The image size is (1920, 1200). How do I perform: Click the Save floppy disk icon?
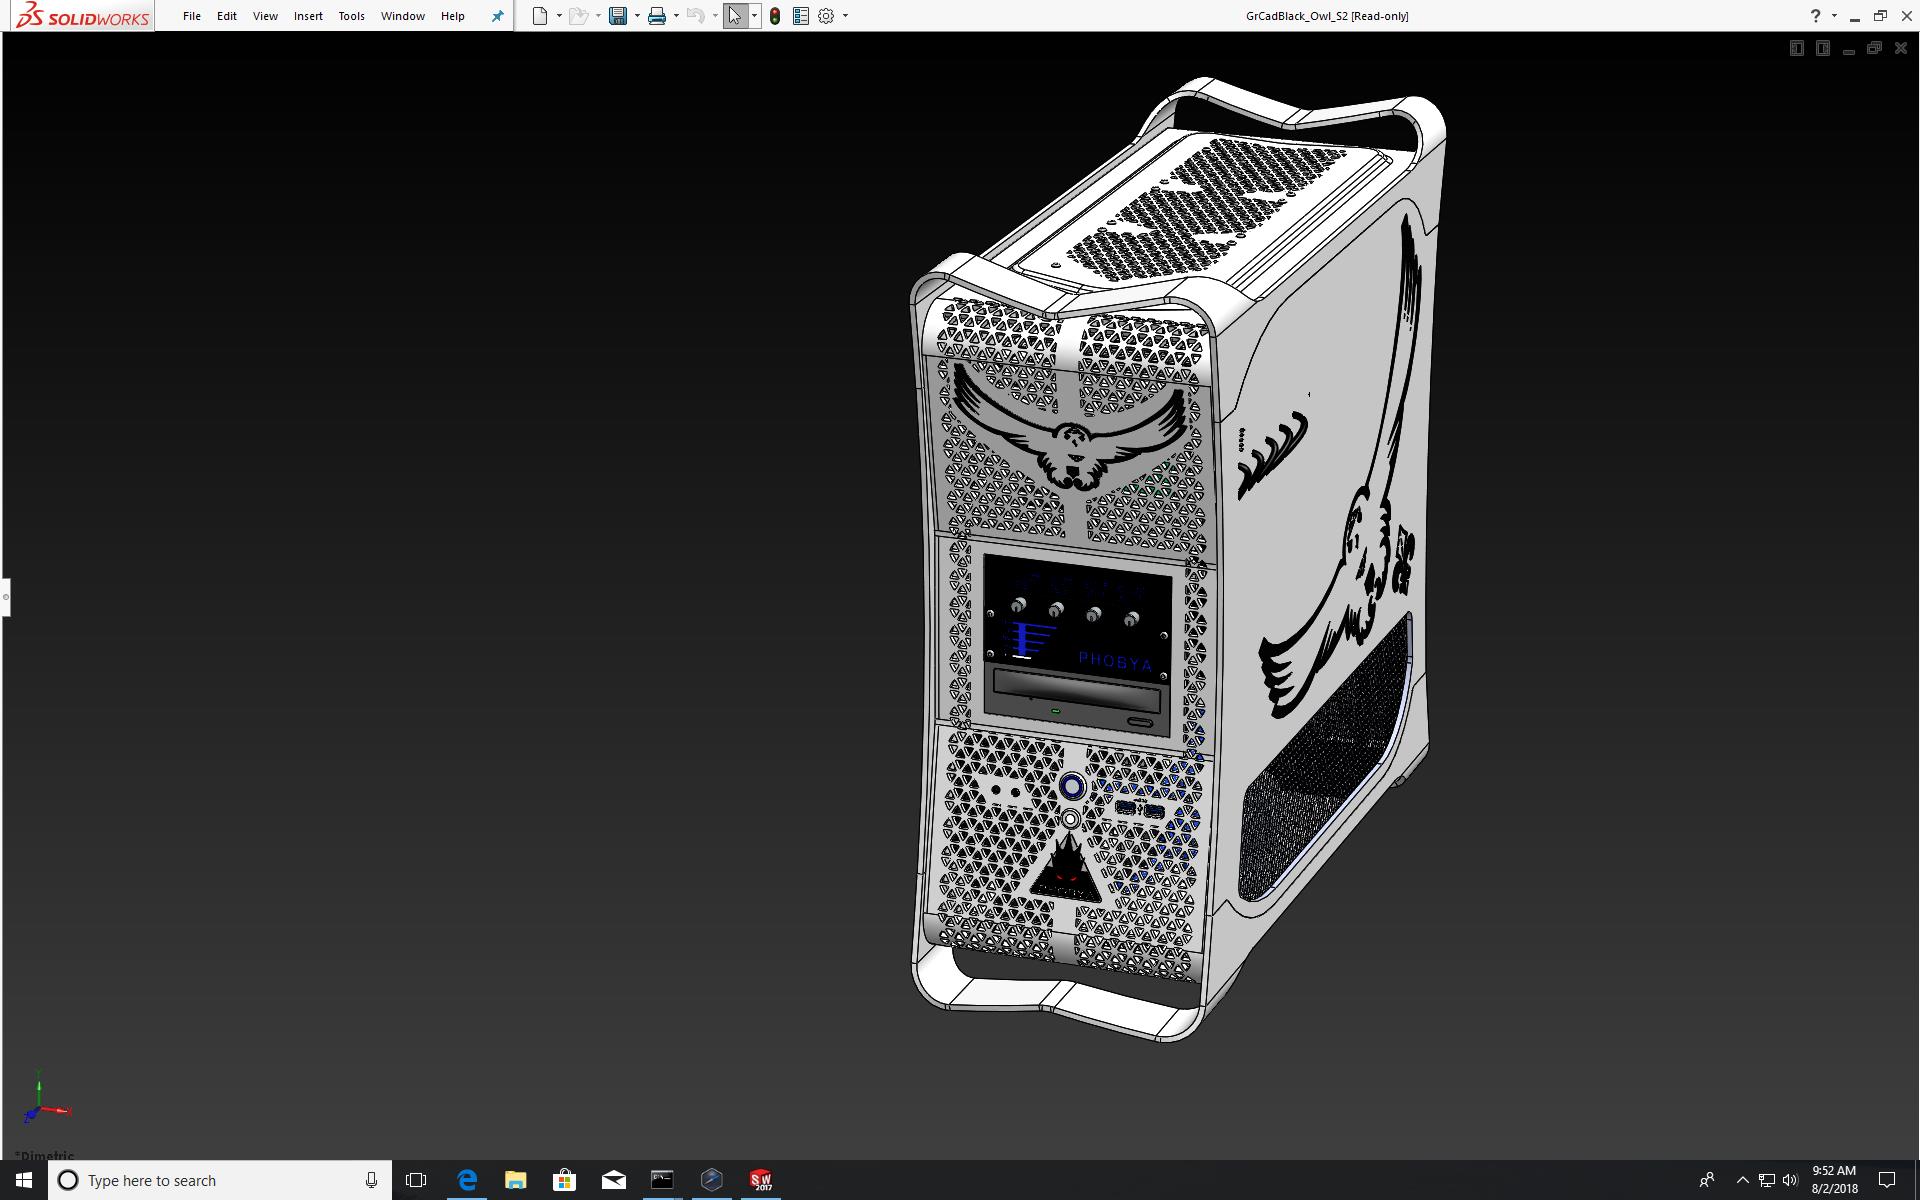pos(618,16)
